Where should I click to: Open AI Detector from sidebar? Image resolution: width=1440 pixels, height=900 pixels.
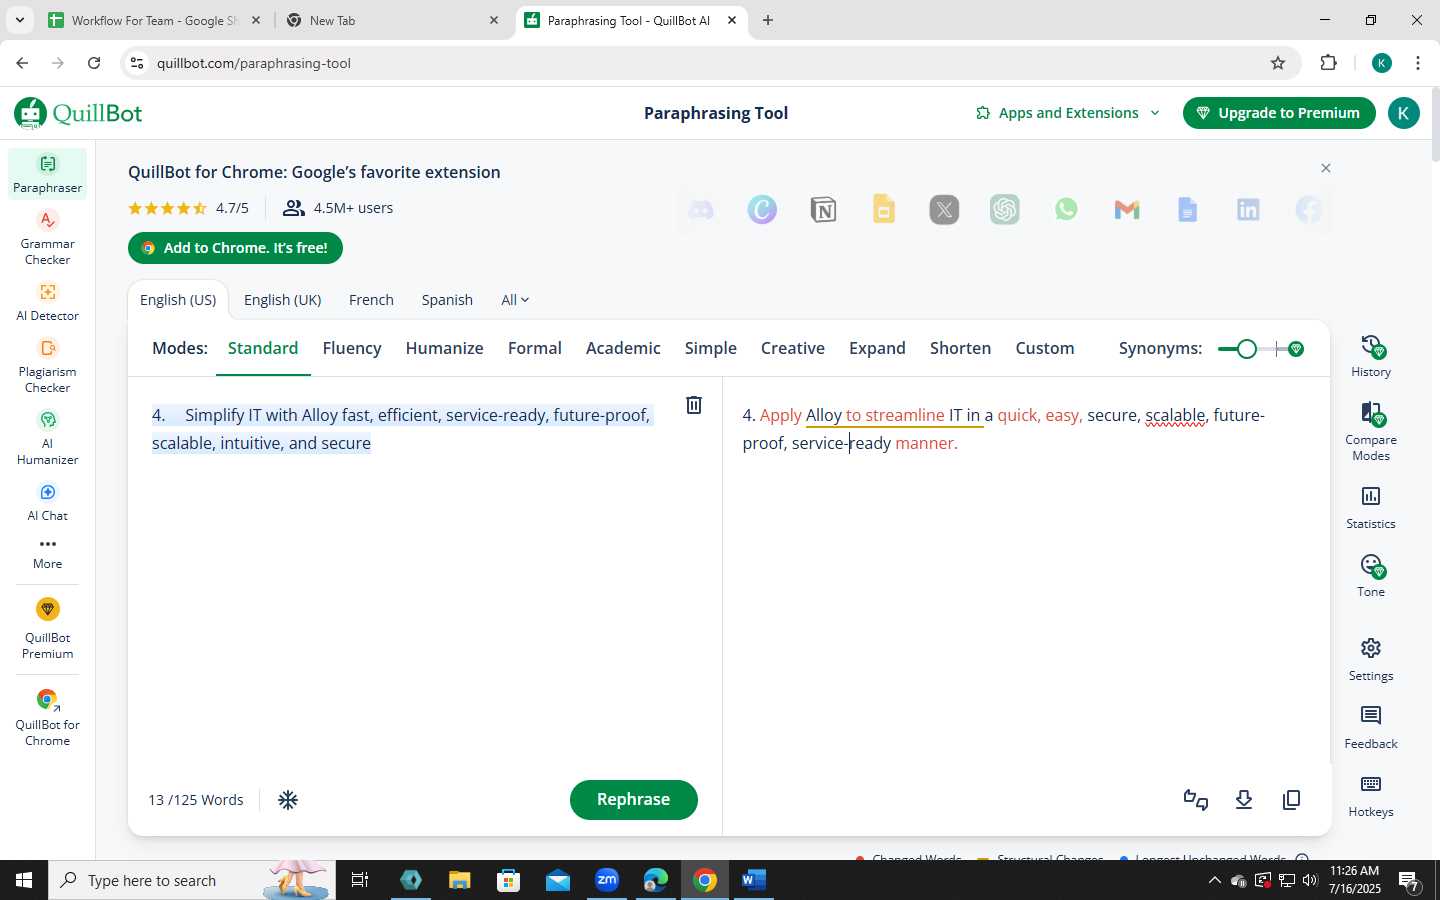coord(47,301)
